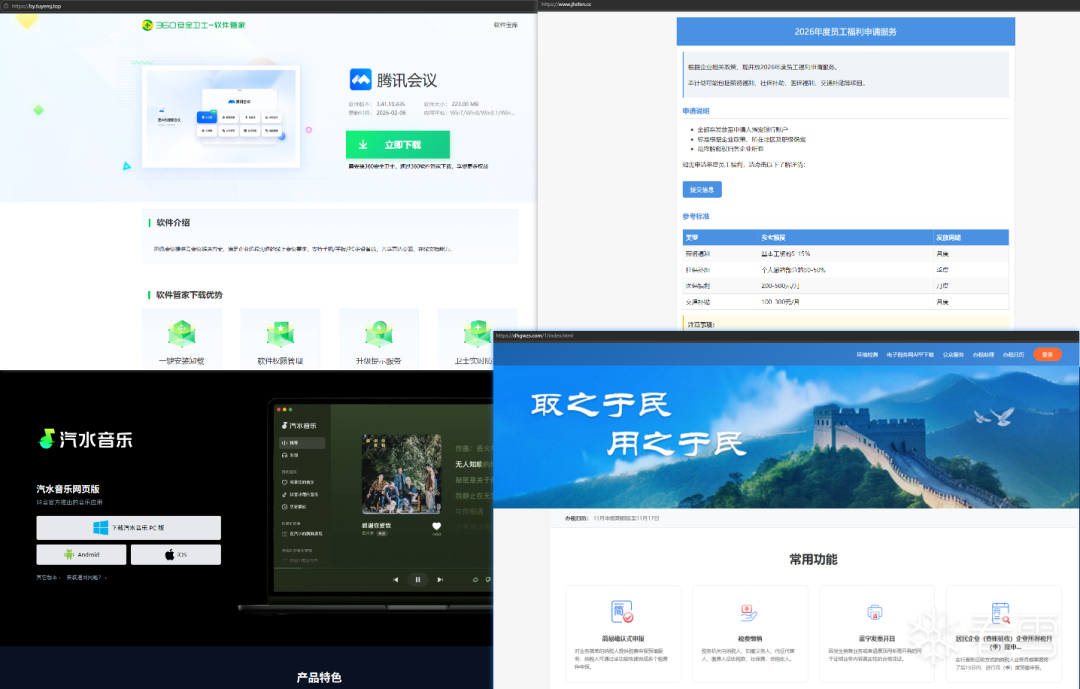Open 安装遇到问题? help link
The height and width of the screenshot is (689, 1080).
[86, 577]
